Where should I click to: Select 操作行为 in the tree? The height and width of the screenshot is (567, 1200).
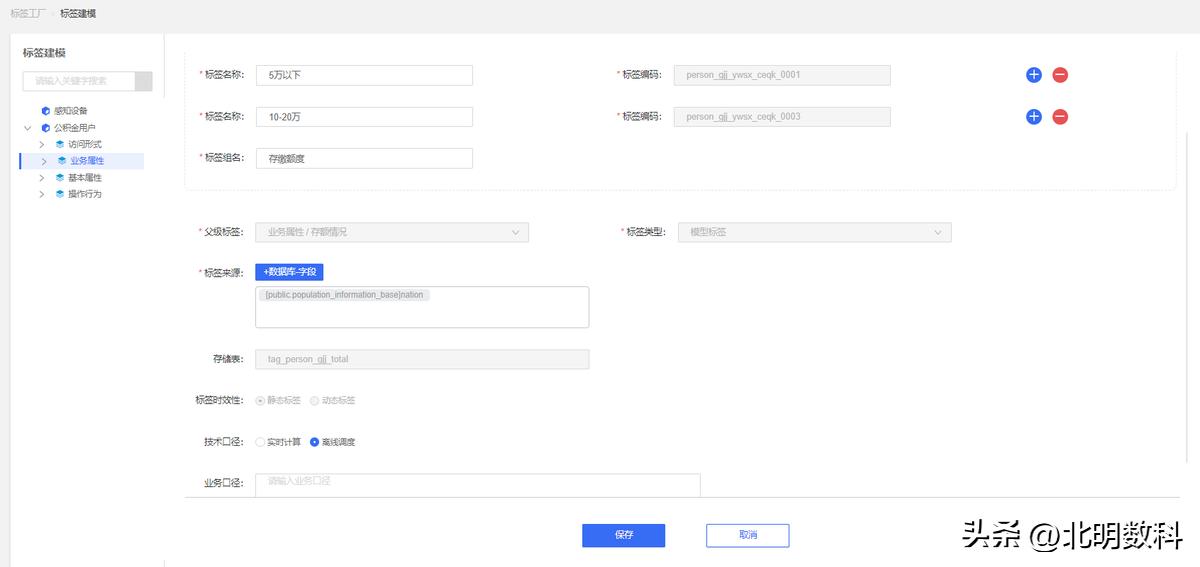tap(84, 194)
